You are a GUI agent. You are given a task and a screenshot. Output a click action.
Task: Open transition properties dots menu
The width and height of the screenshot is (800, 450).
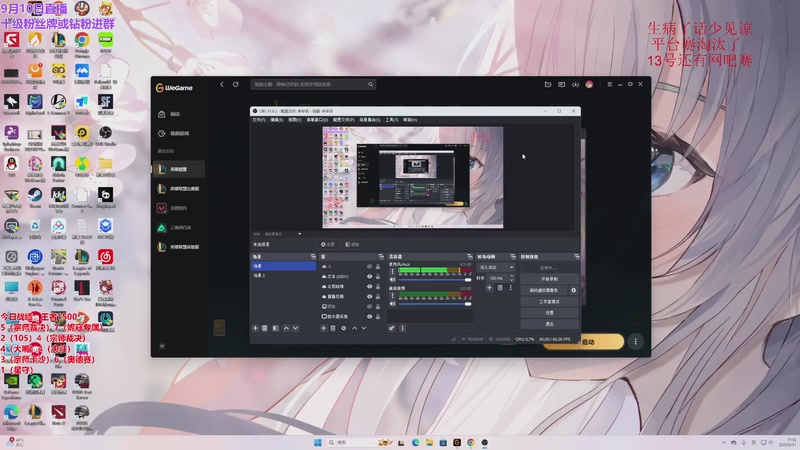pyautogui.click(x=511, y=288)
